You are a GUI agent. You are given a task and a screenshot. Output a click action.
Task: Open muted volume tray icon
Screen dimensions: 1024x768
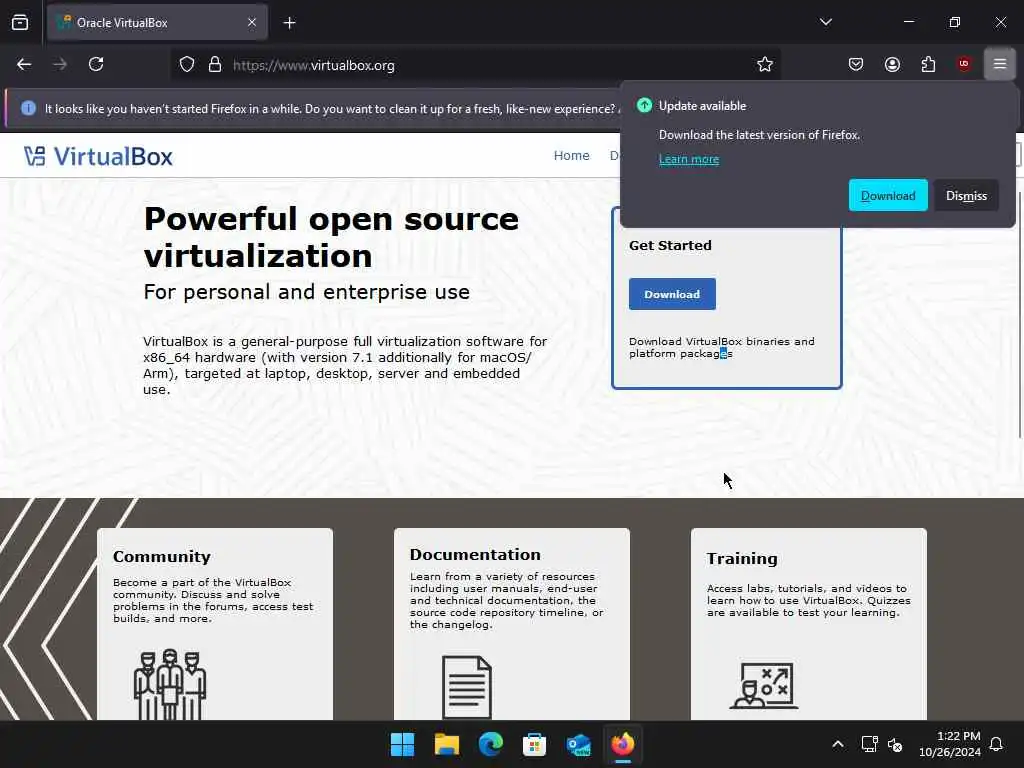(895, 744)
